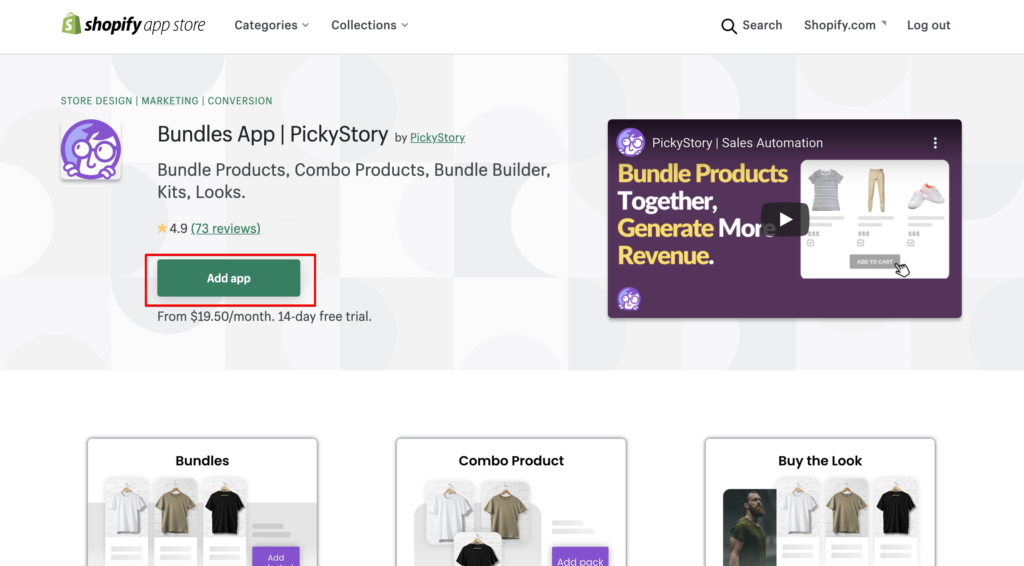
Task: Click the PickyStory watermark logo in video corner
Action: [629, 299]
